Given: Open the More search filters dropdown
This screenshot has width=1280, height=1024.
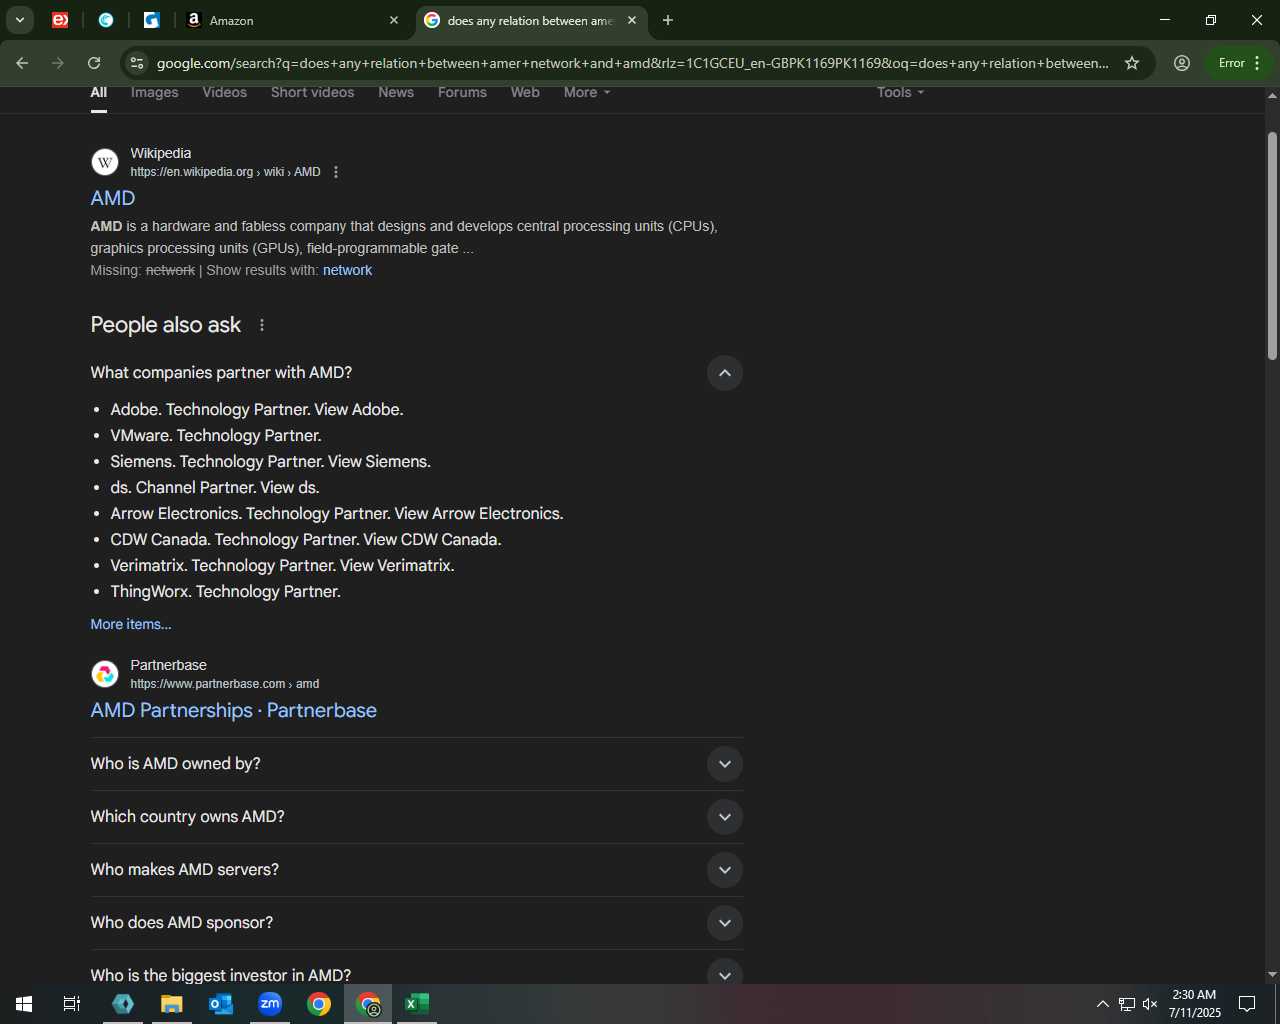Looking at the screenshot, I should [587, 92].
